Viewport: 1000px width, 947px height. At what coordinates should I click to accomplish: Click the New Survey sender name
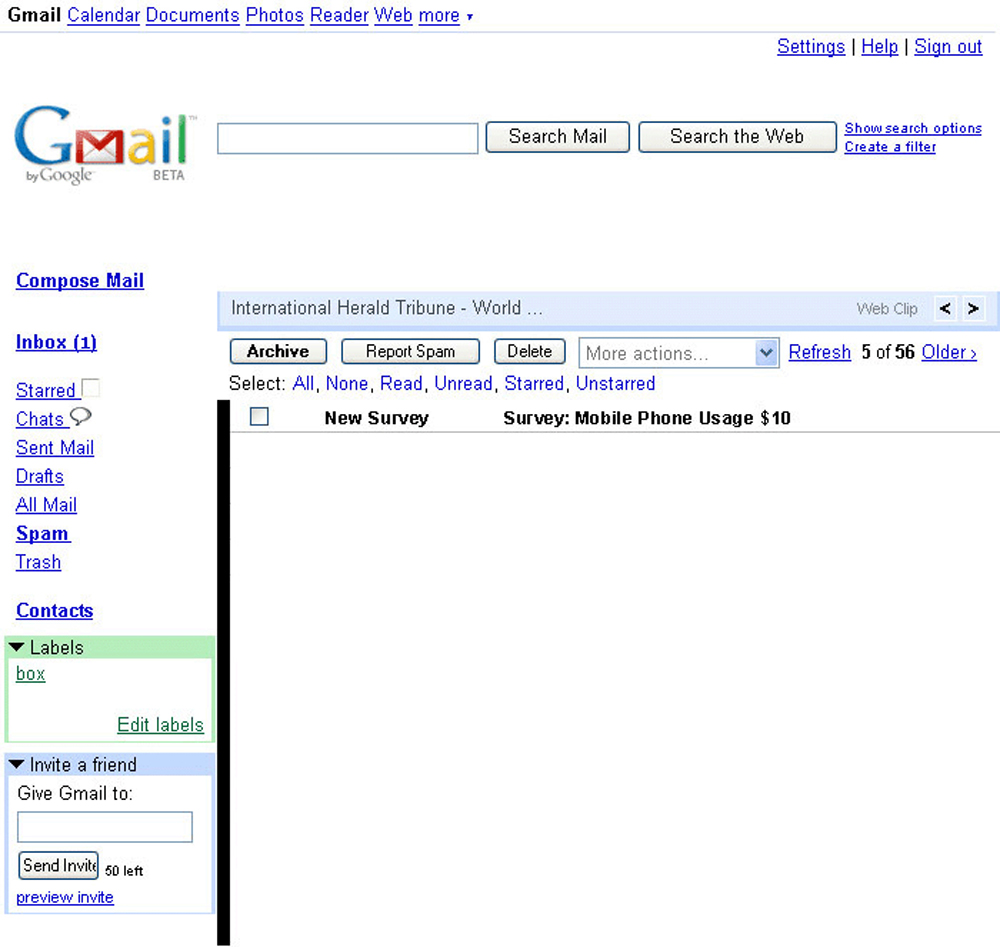click(x=376, y=418)
